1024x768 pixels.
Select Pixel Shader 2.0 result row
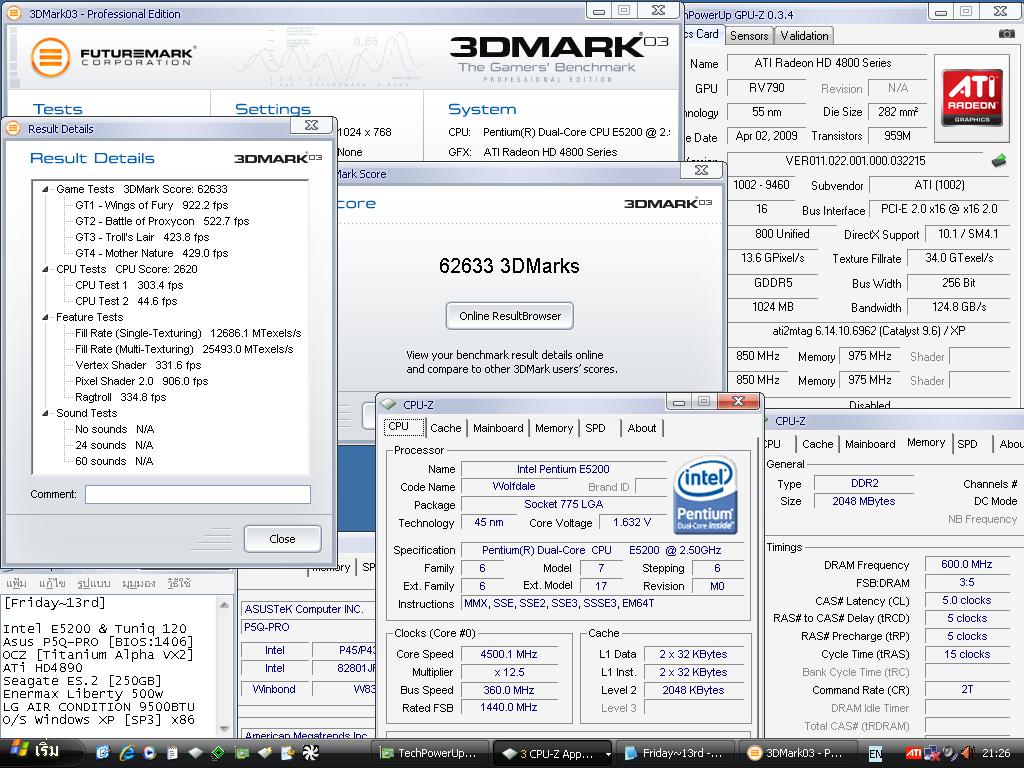tap(142, 381)
